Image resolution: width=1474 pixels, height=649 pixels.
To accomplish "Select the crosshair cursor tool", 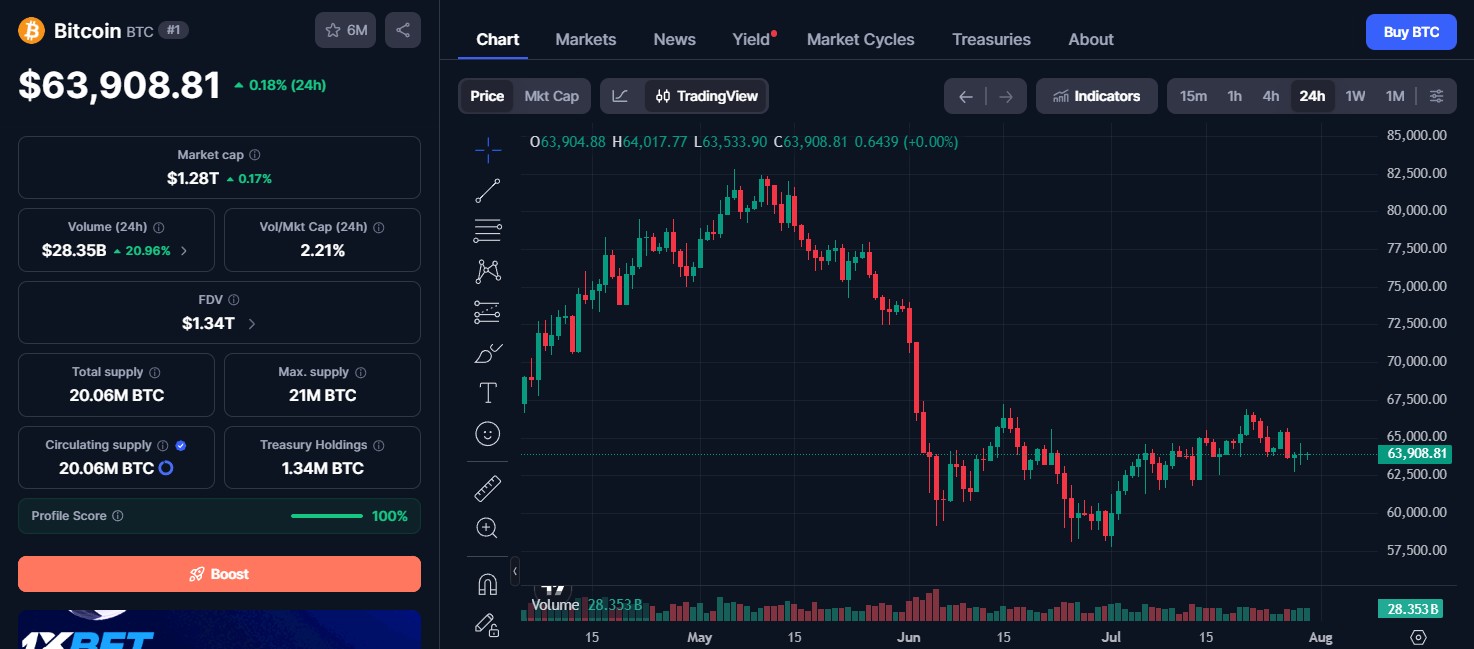I will pyautogui.click(x=488, y=151).
